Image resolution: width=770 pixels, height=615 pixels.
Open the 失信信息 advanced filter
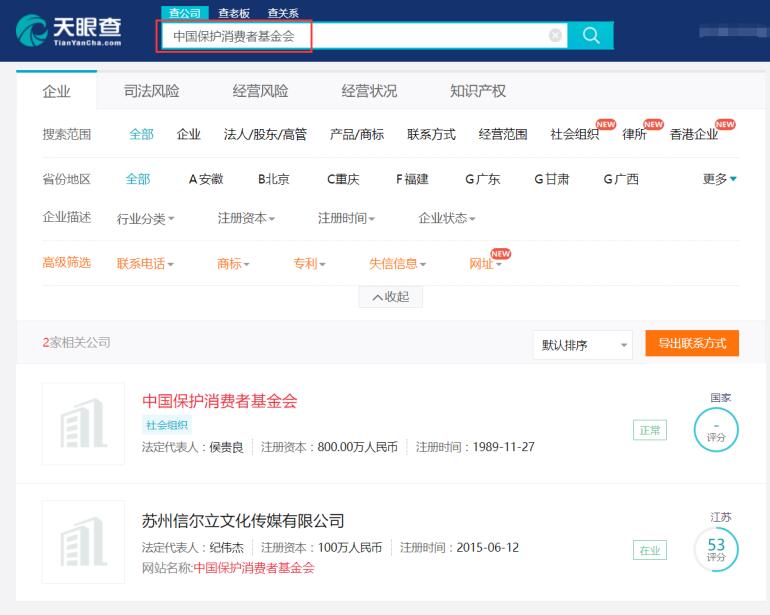(x=397, y=264)
